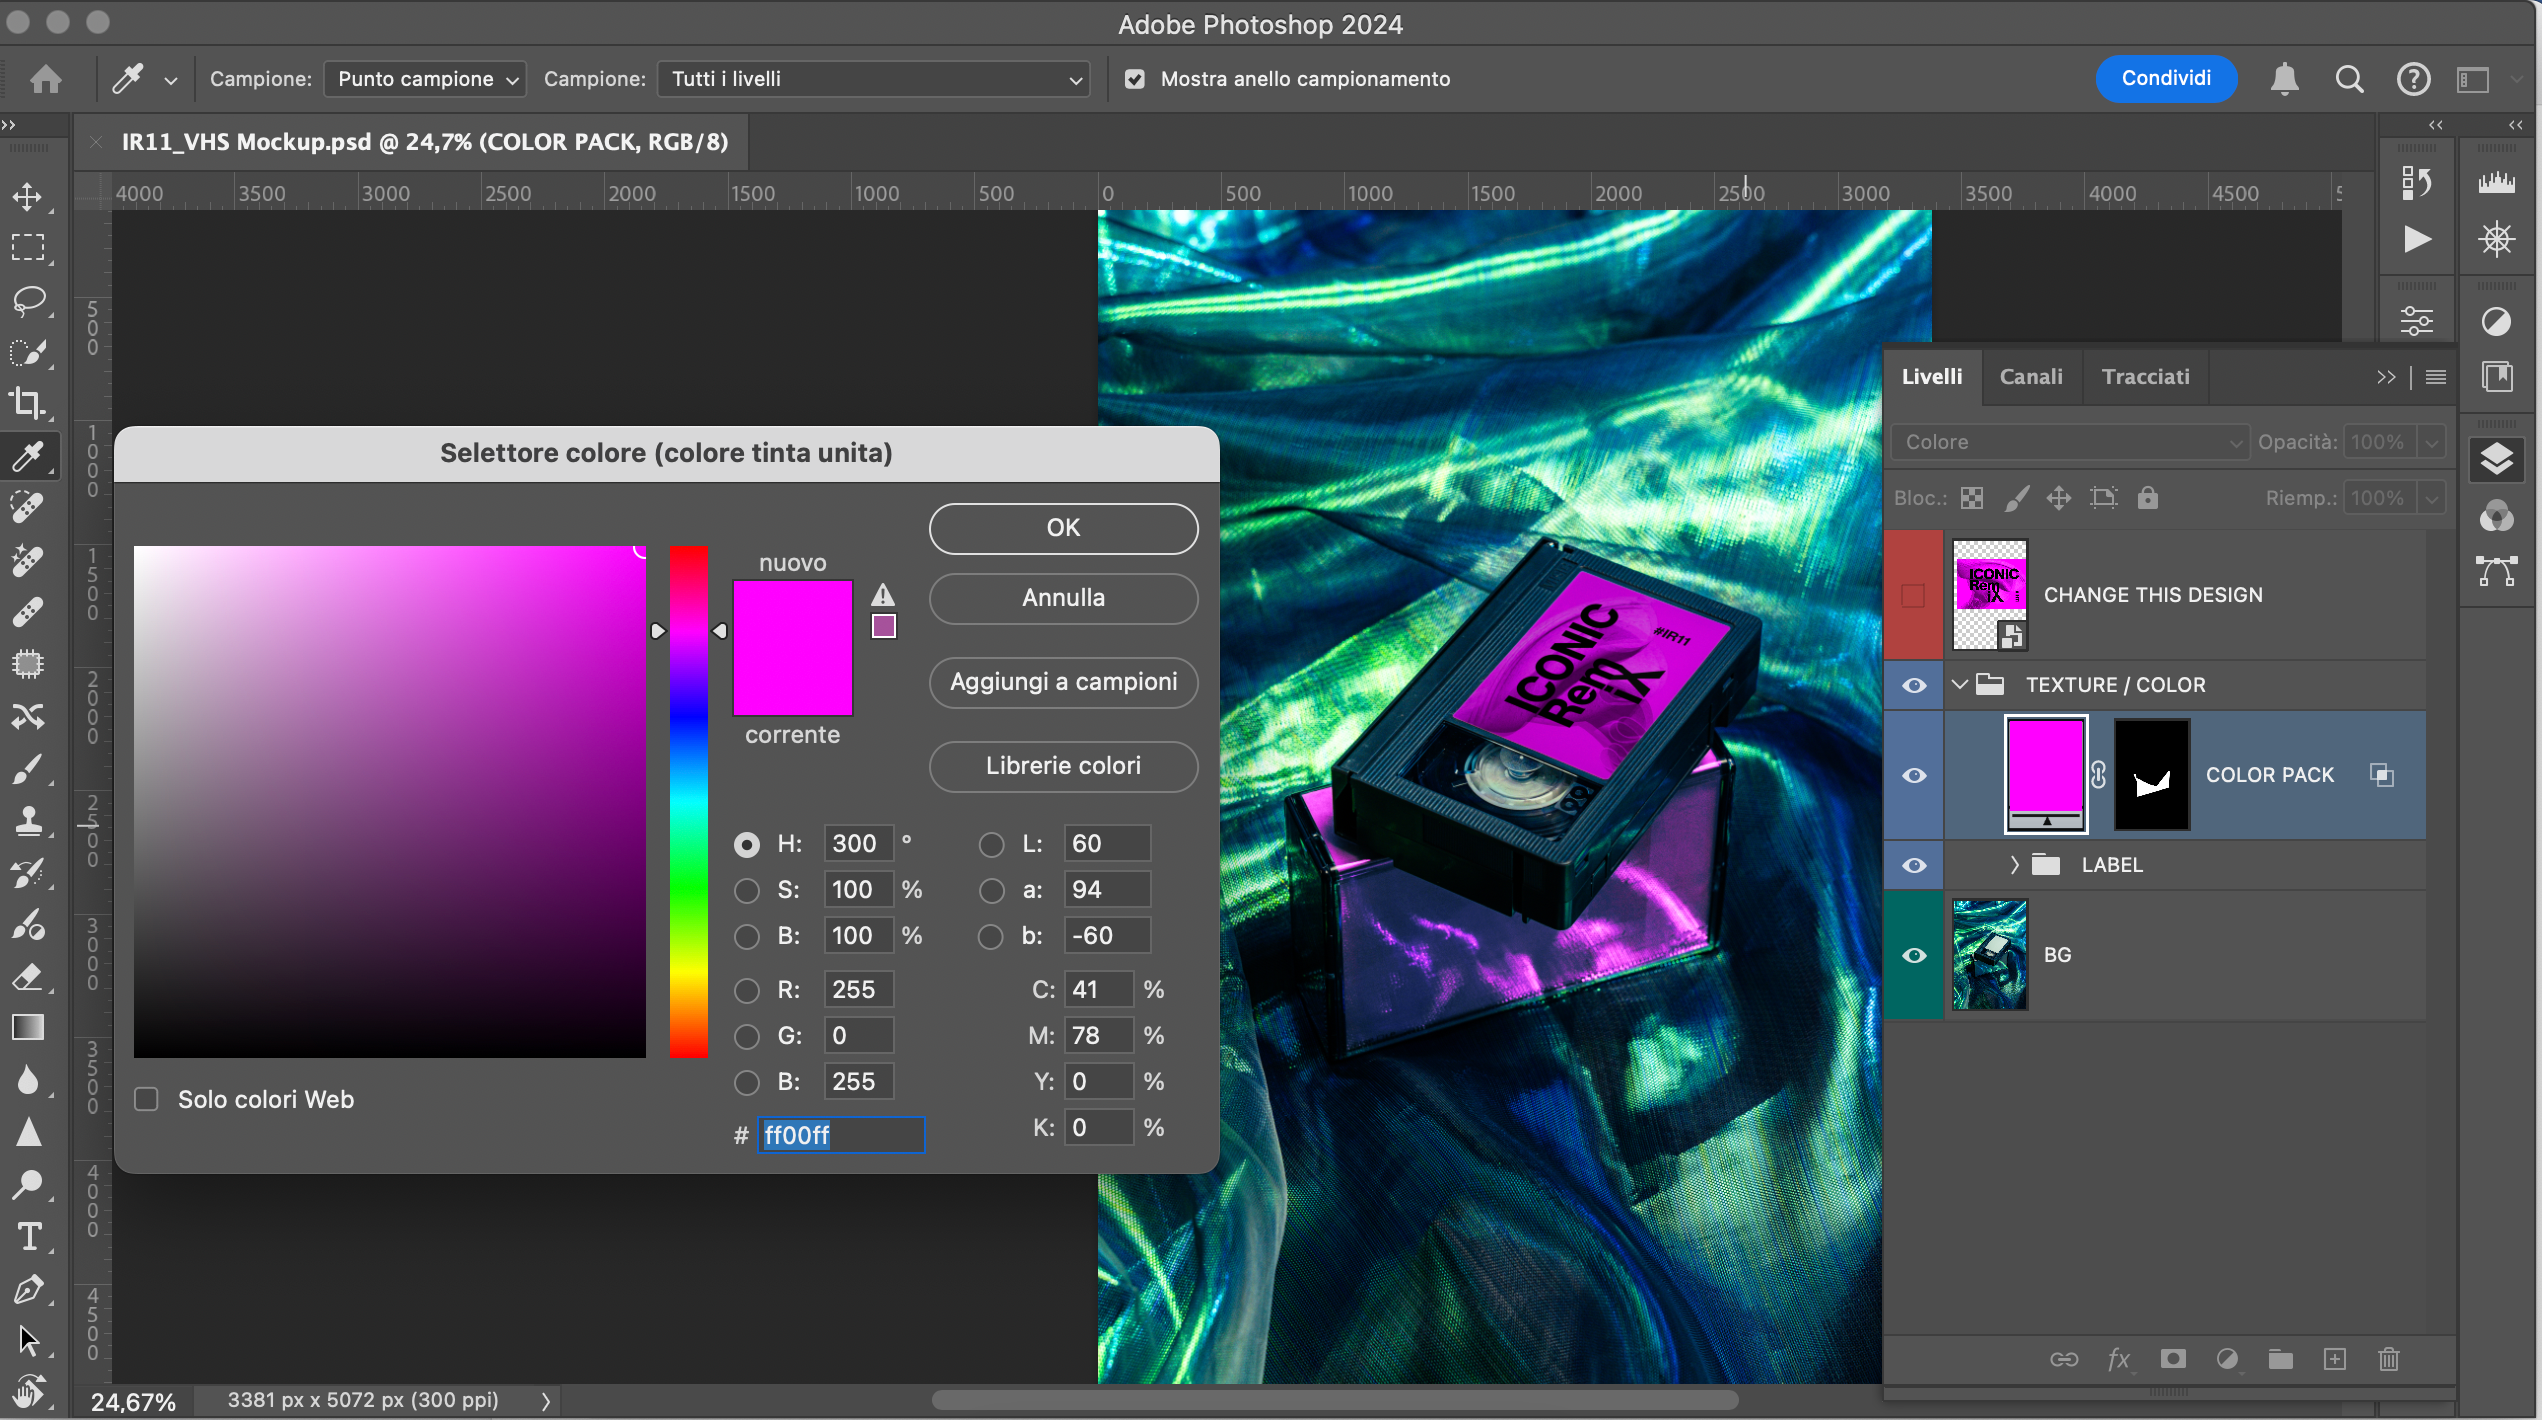Enable the Solo colori Web checkbox
Screen dimensions: 2542x1420
pos(147,1099)
